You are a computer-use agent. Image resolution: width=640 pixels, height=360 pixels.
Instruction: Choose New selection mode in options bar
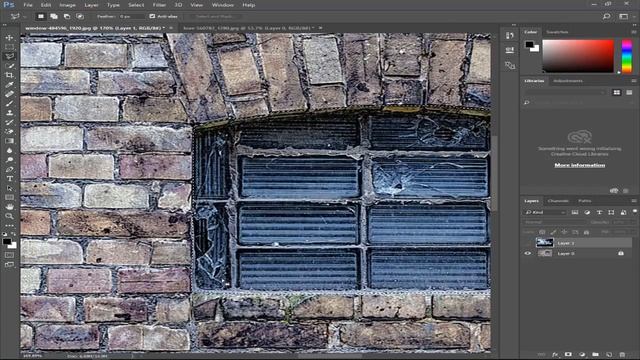41,16
